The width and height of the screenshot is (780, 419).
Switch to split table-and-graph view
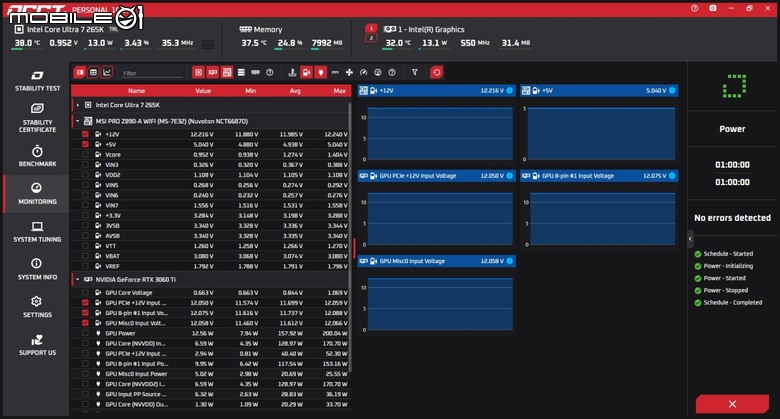tap(80, 73)
